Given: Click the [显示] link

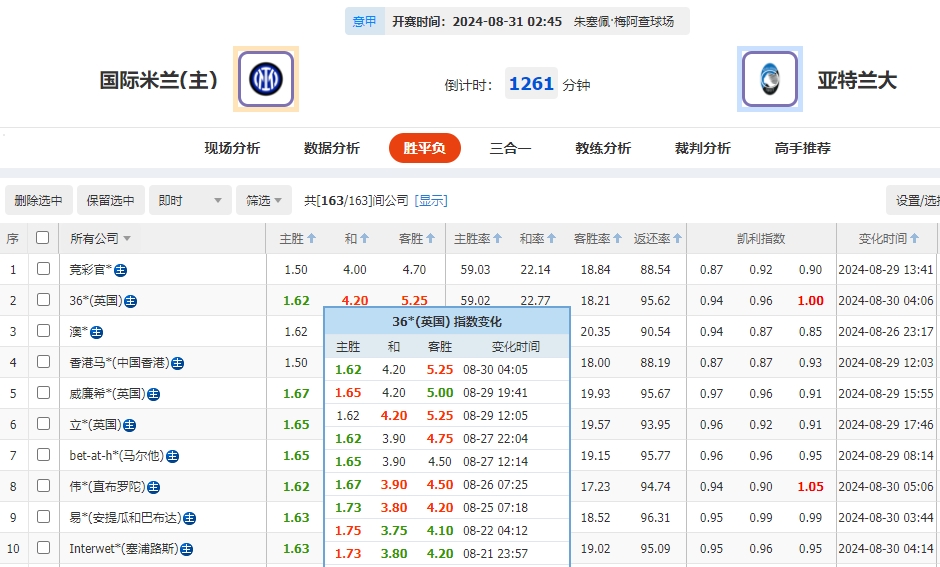Looking at the screenshot, I should [x=431, y=201].
